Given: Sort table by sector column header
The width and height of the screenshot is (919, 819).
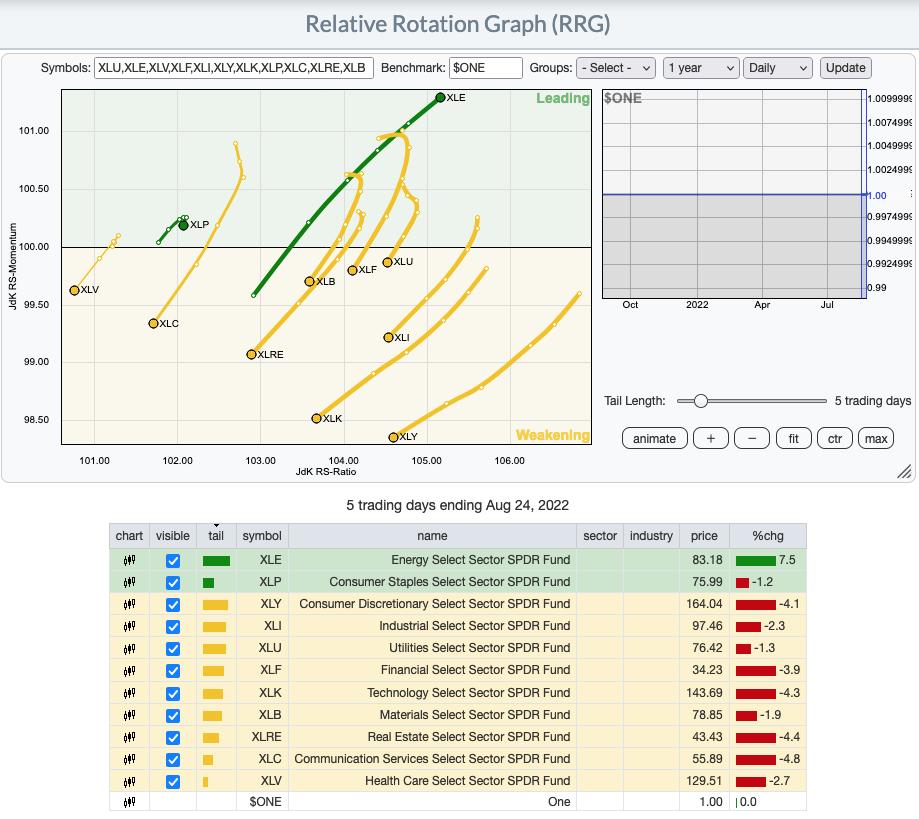Looking at the screenshot, I should coord(600,536).
